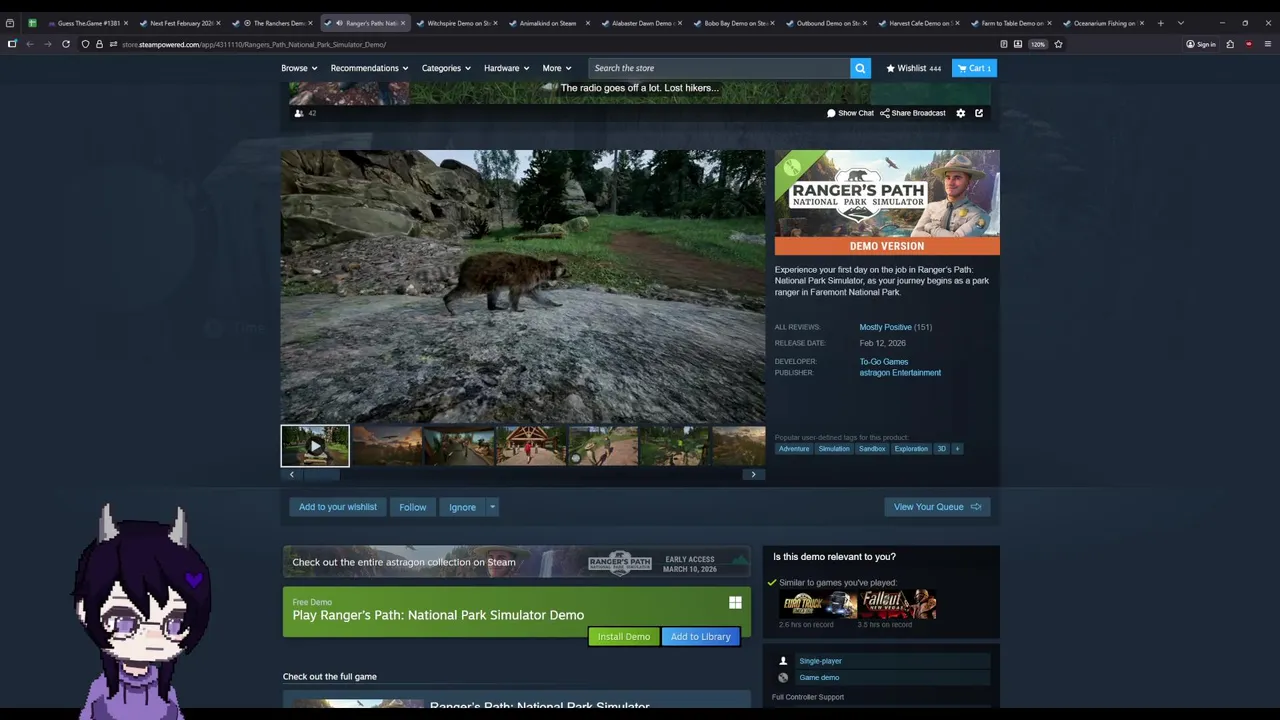
Task: Click the Windows platform icon on demo banner
Action: click(x=735, y=603)
